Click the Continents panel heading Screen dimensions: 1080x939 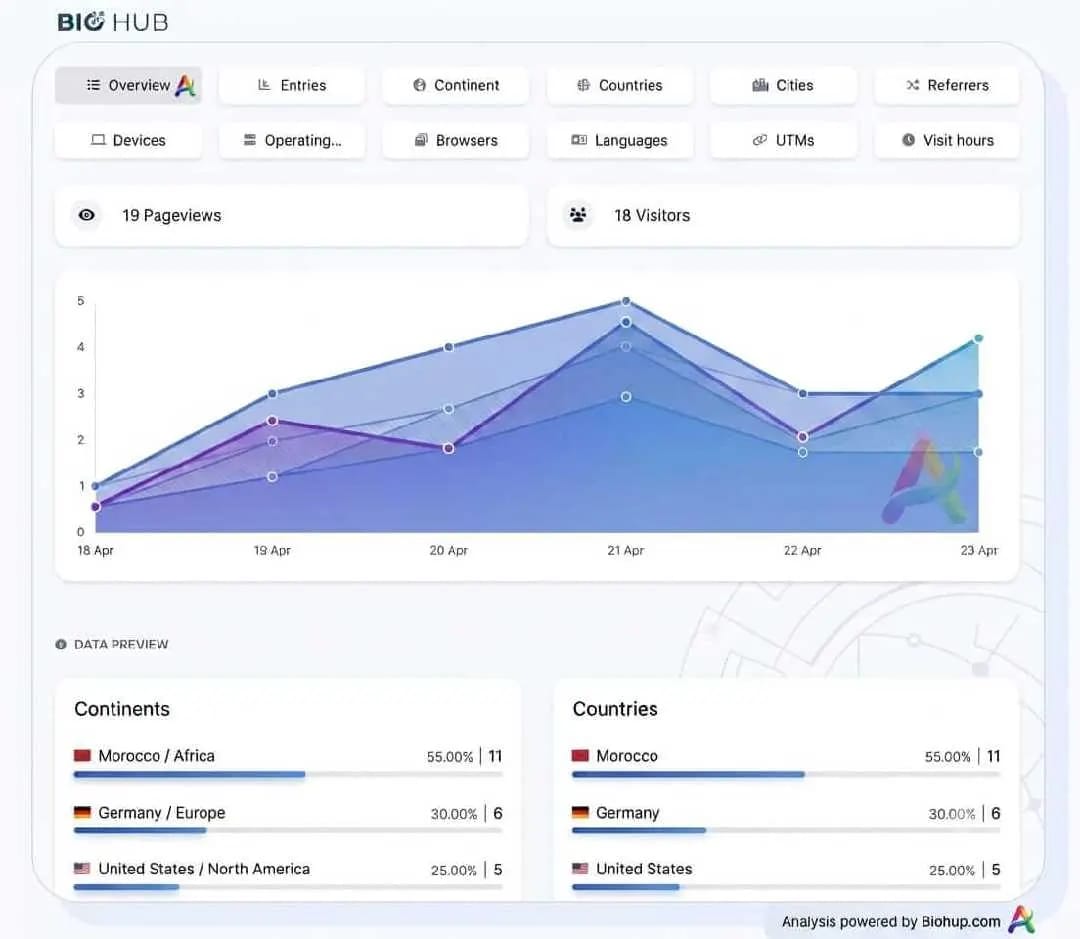click(122, 709)
